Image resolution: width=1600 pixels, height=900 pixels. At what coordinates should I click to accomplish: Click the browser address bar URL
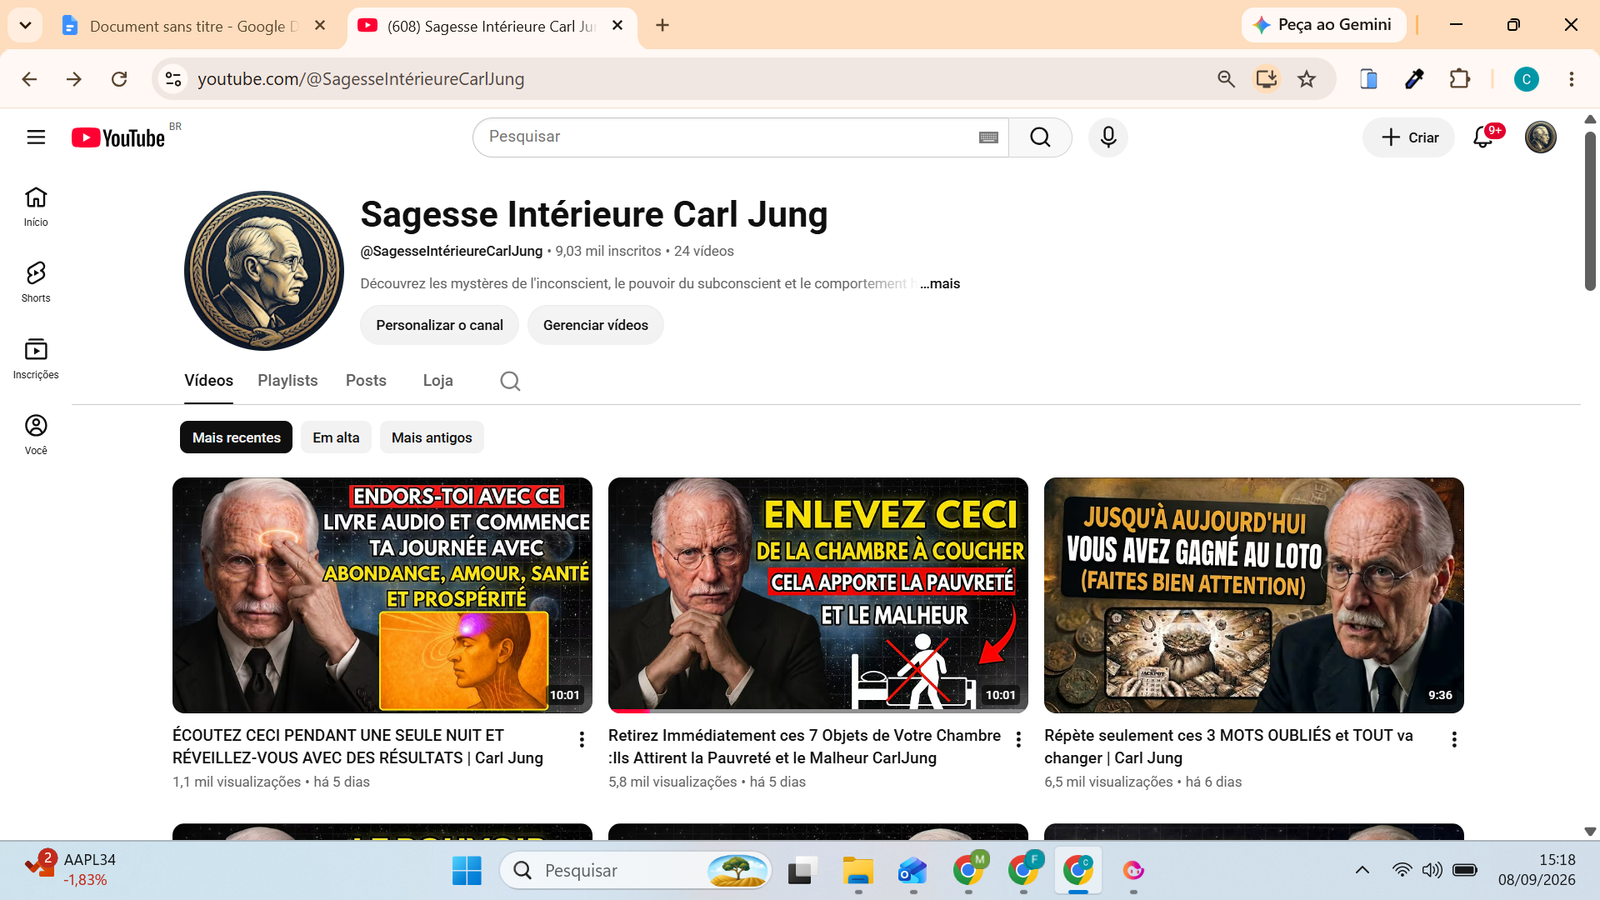point(361,79)
